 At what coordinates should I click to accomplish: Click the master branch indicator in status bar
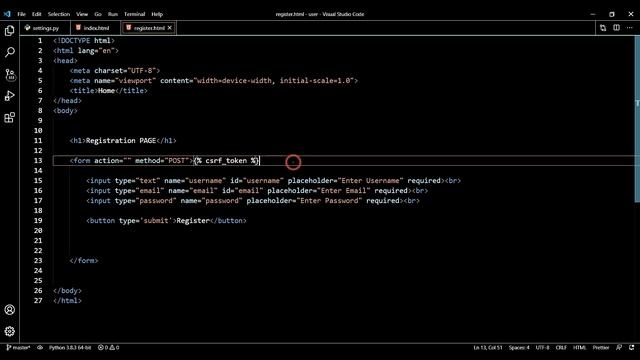pos(18,348)
